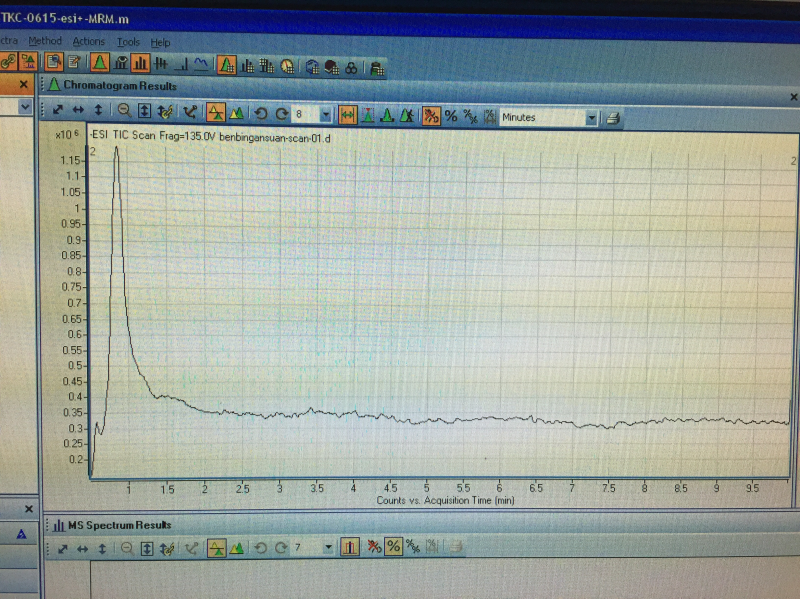The width and height of the screenshot is (800, 599).
Task: Close the left orange side panel
Action: (23, 84)
